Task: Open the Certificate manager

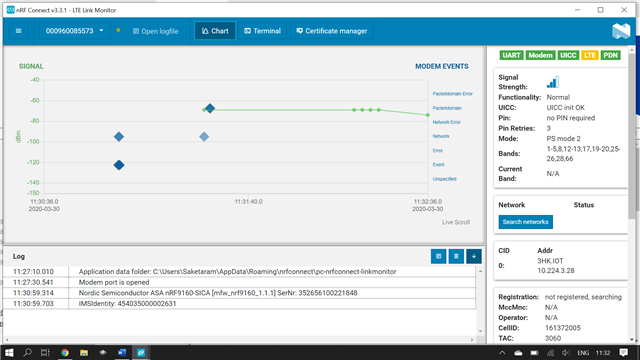Action: pyautogui.click(x=331, y=31)
